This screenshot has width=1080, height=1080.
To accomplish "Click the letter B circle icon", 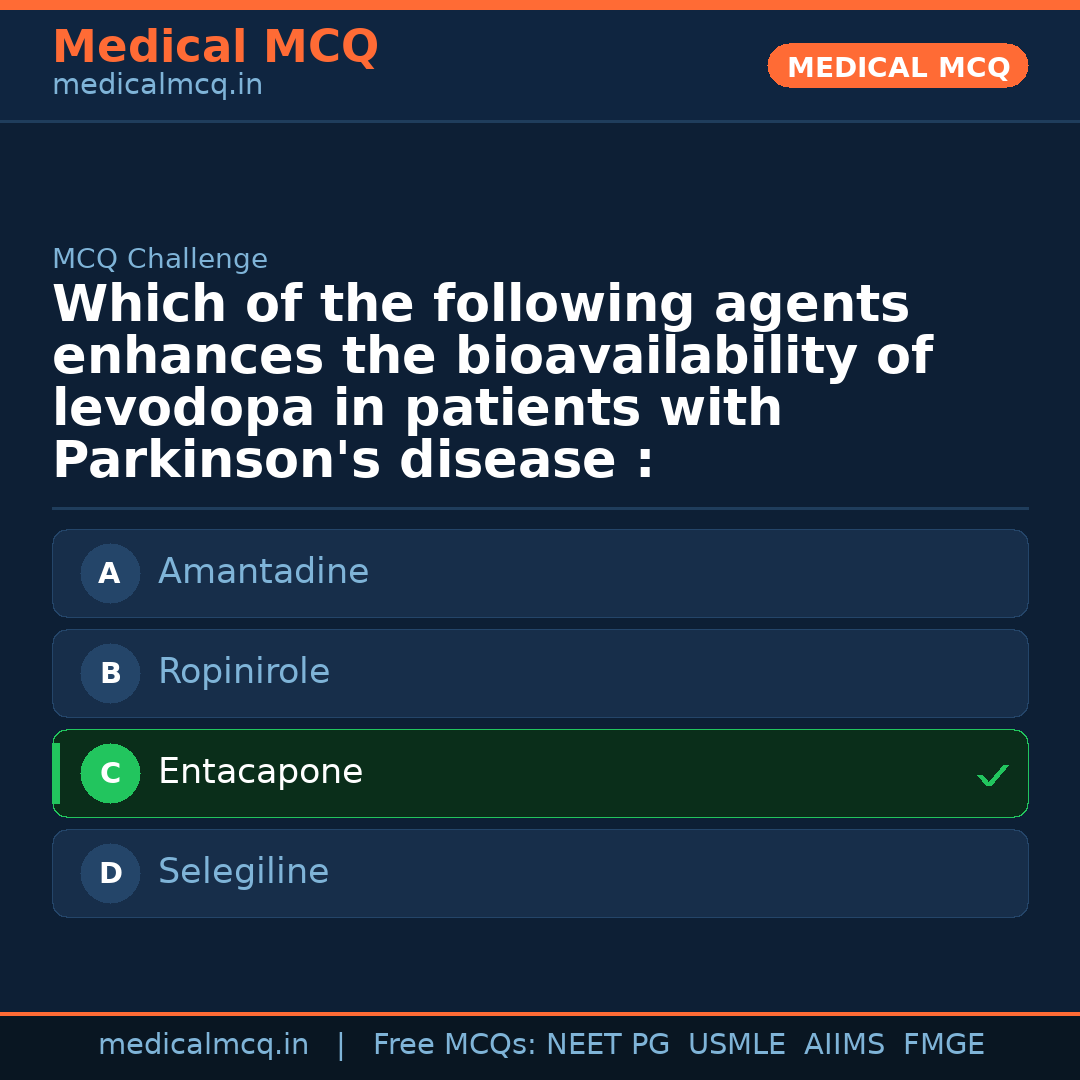I will (x=110, y=673).
